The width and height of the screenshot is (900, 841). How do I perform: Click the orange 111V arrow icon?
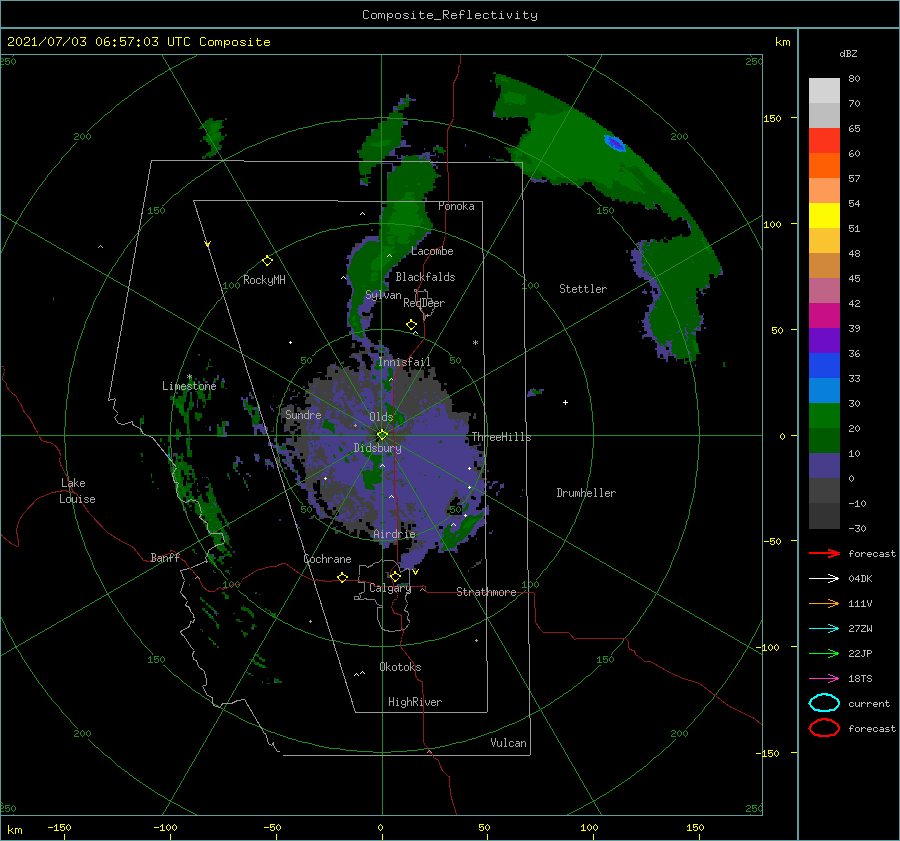point(824,603)
